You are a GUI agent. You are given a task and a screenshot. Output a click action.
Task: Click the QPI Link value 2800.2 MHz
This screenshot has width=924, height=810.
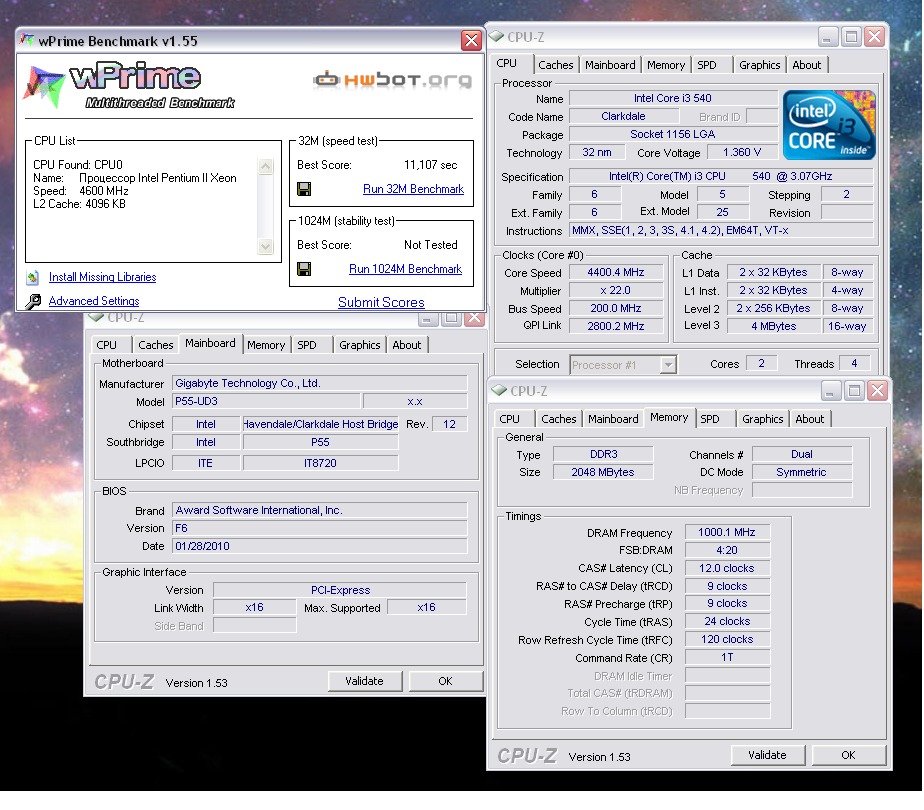(x=616, y=326)
